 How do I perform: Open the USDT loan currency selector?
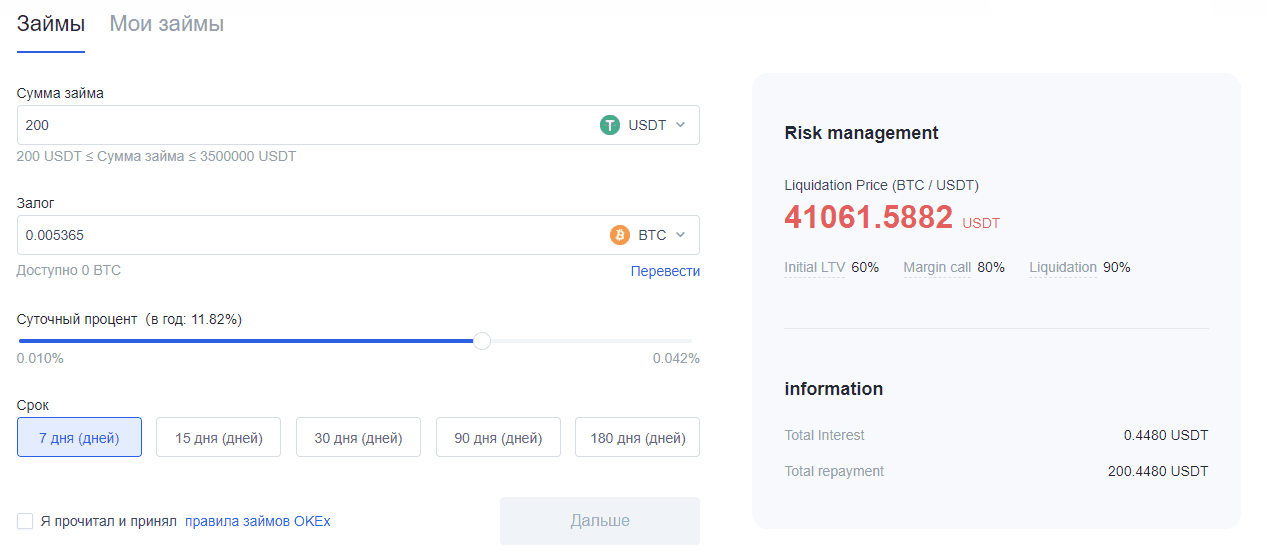tap(643, 125)
